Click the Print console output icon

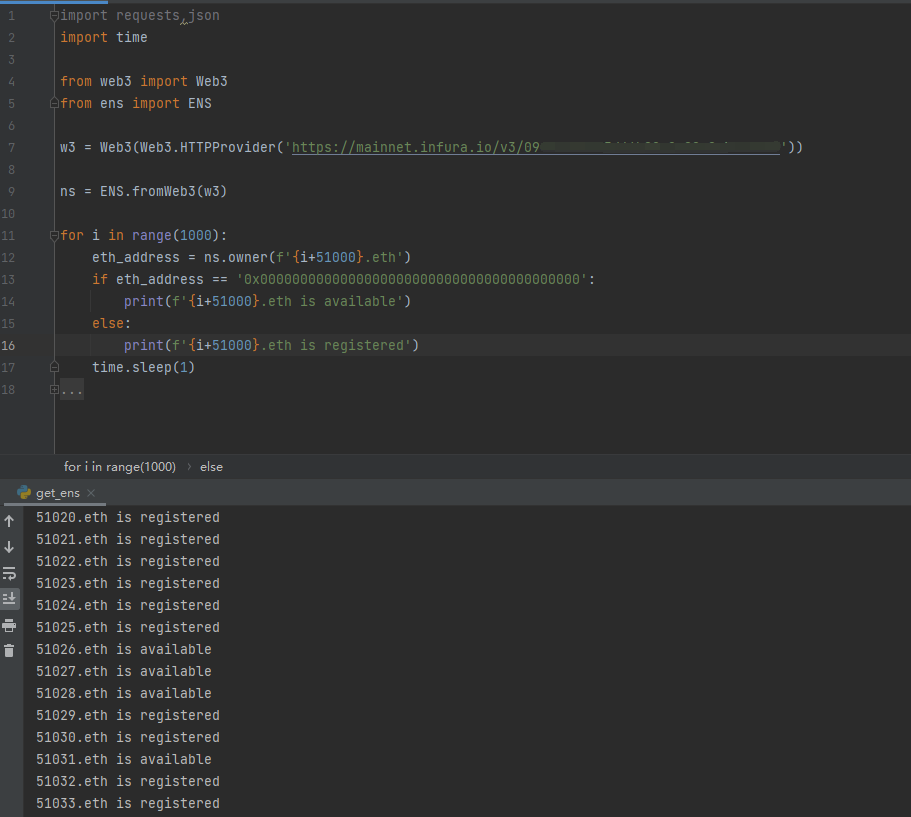tap(9, 625)
